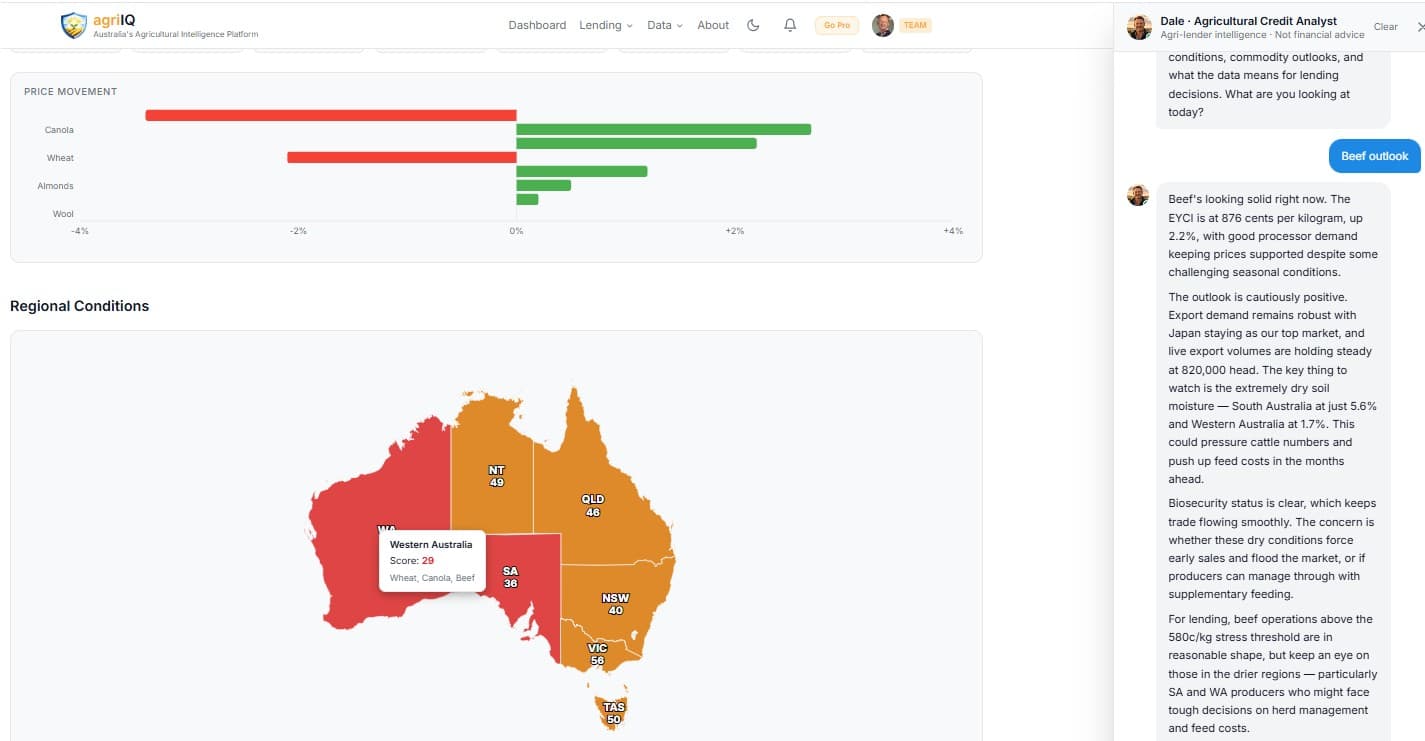Open the About page
Viewport: 1425px width, 741px height.
(712, 24)
